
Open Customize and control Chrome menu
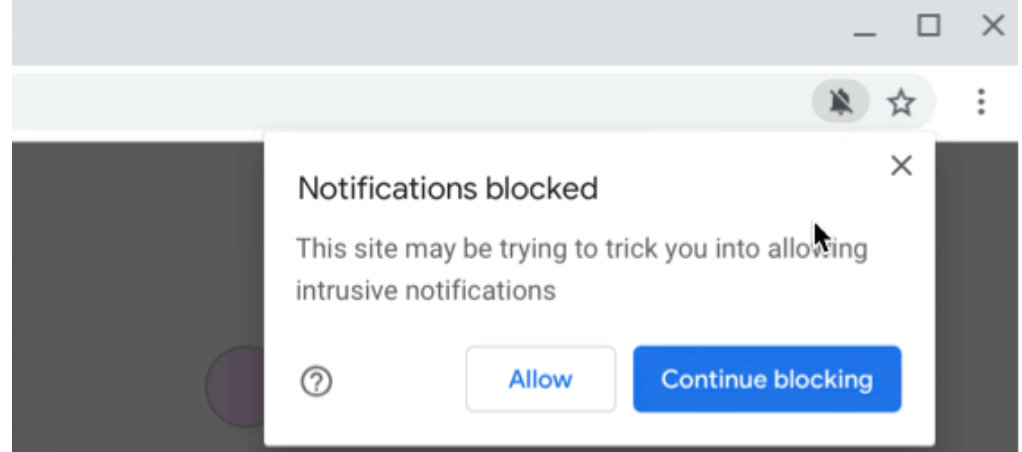tap(980, 102)
